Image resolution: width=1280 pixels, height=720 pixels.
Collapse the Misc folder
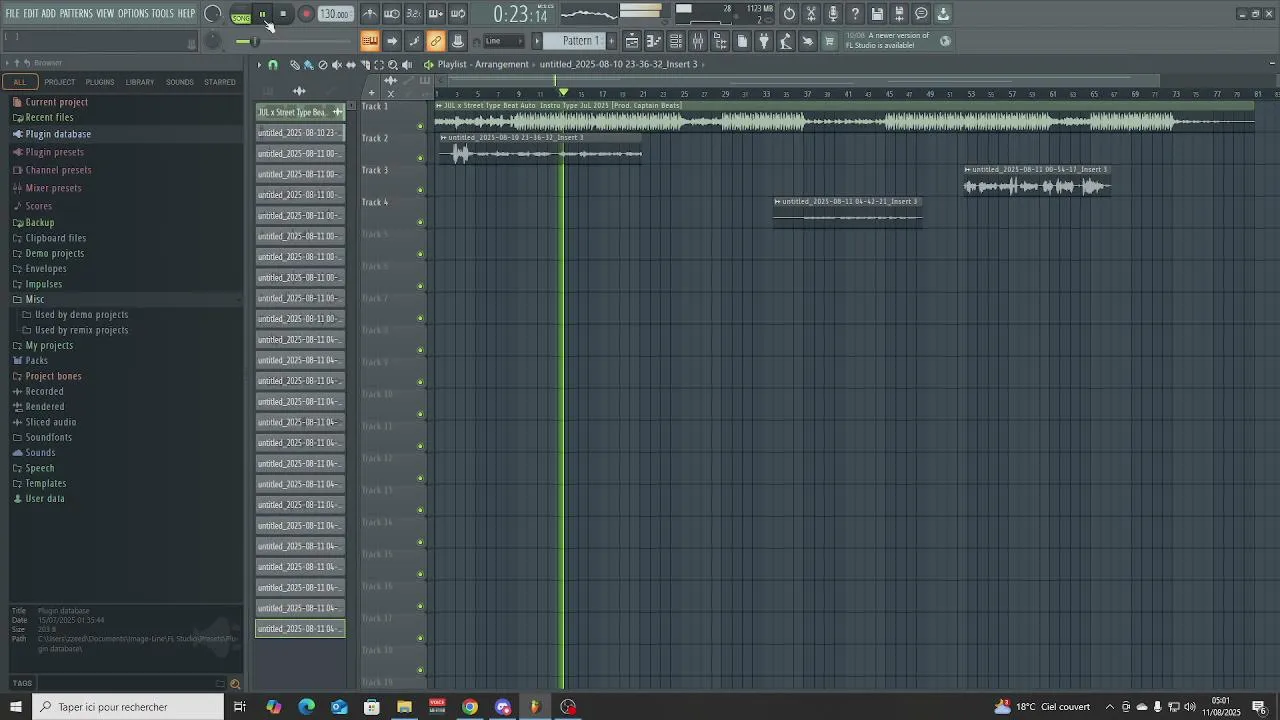(34, 299)
